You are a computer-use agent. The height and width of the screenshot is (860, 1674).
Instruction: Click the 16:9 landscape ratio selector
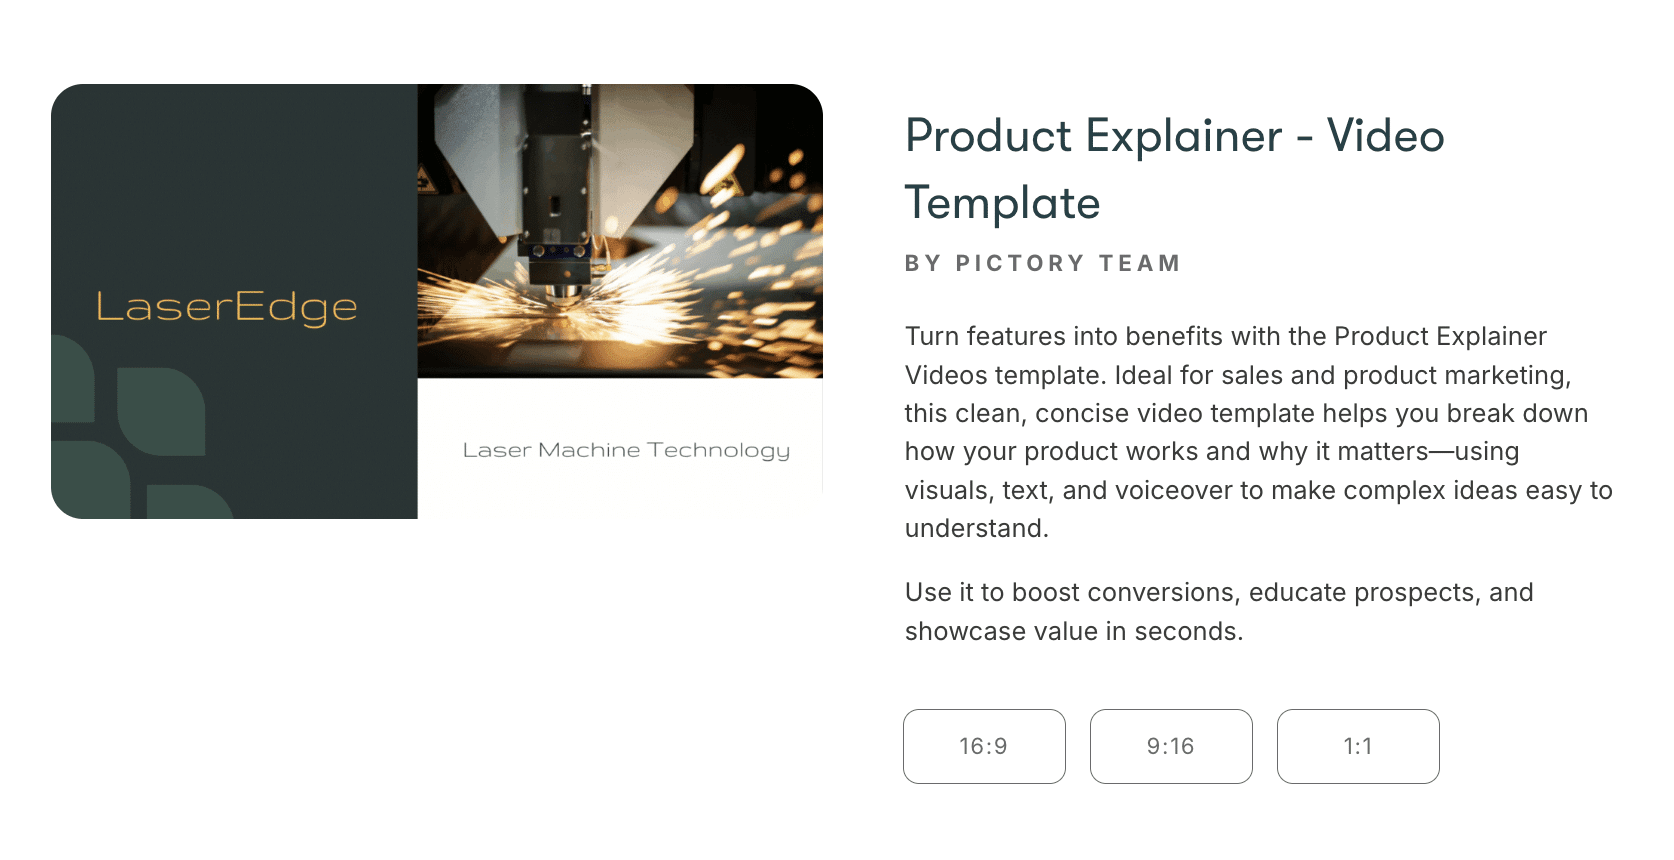(x=984, y=746)
